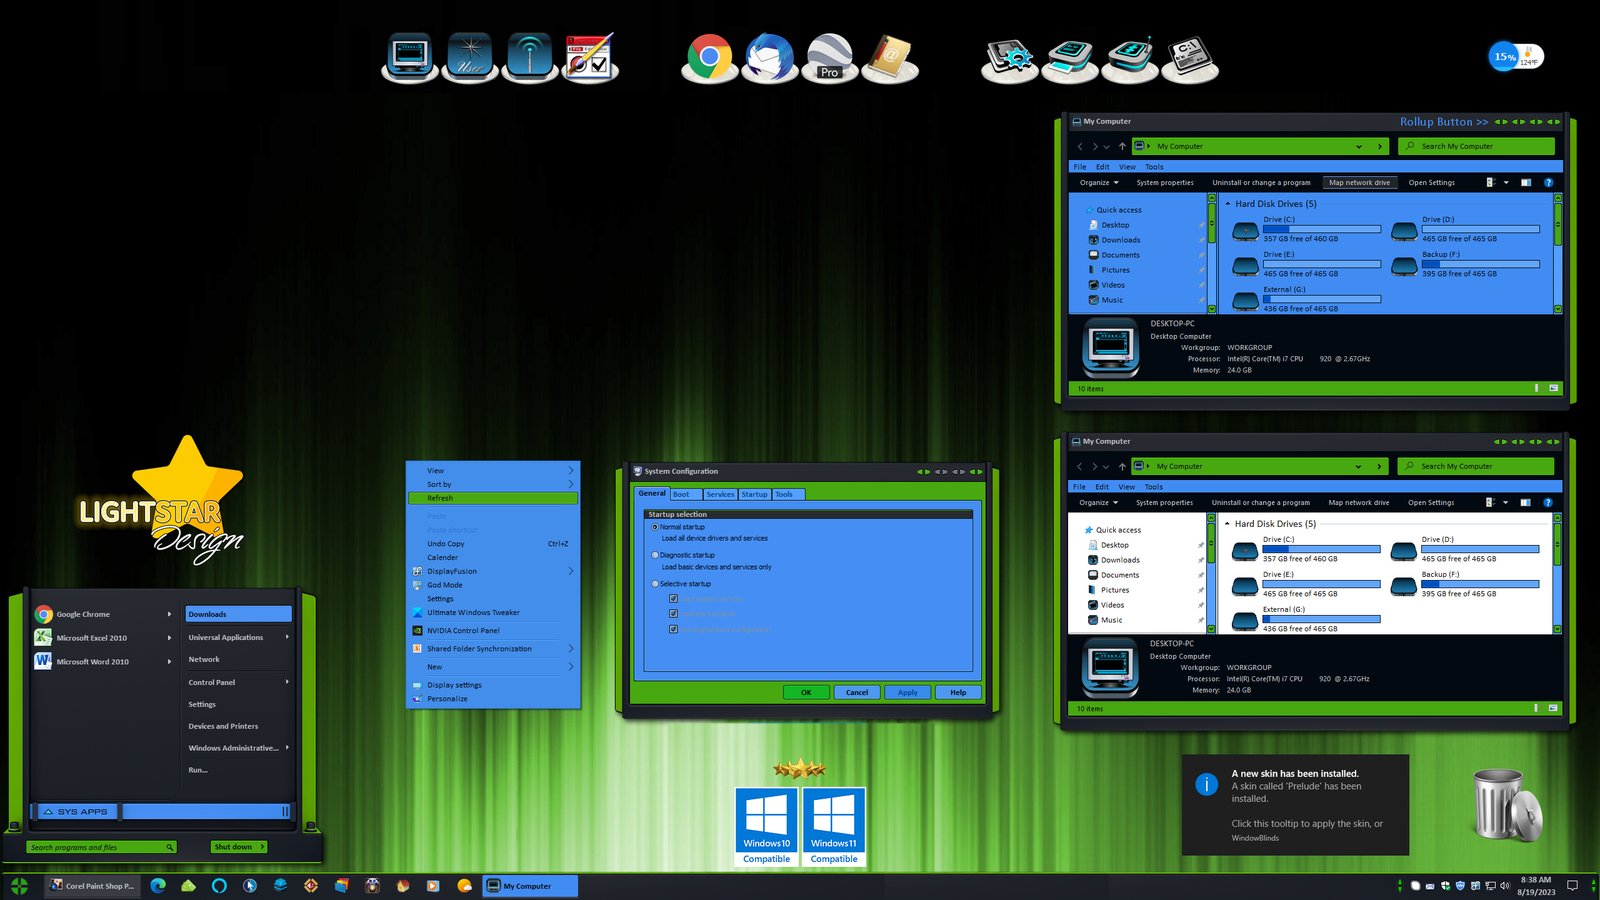
Task: Toggle second checkbox under Selective startup
Action: coord(673,614)
